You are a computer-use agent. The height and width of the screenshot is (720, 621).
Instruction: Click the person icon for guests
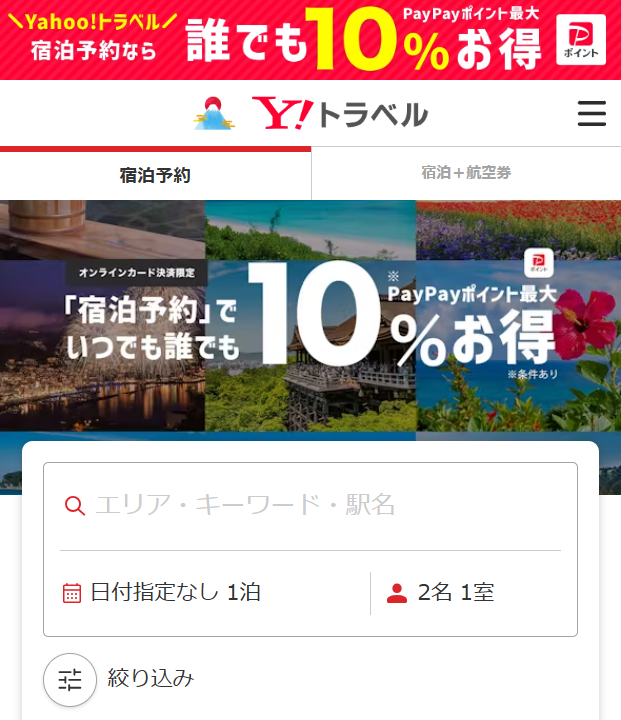tap(397, 593)
